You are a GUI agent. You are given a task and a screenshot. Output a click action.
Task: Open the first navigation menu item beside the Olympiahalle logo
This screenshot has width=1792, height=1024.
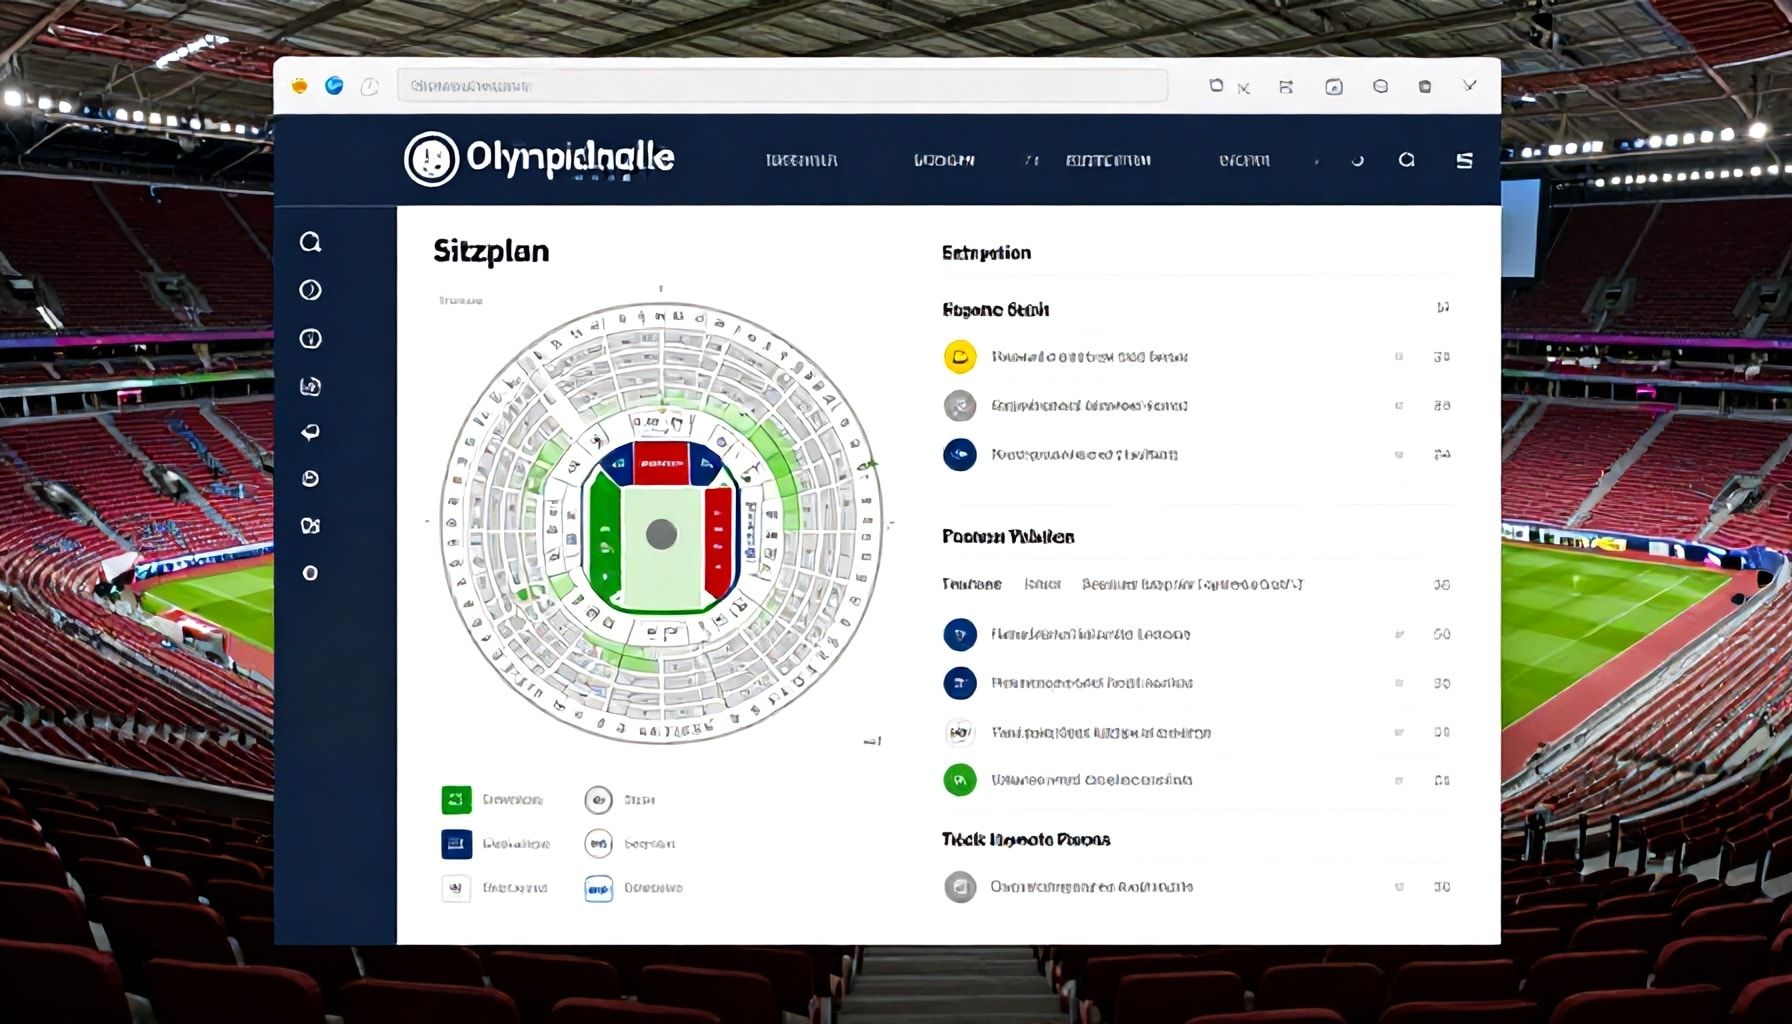[x=801, y=160]
